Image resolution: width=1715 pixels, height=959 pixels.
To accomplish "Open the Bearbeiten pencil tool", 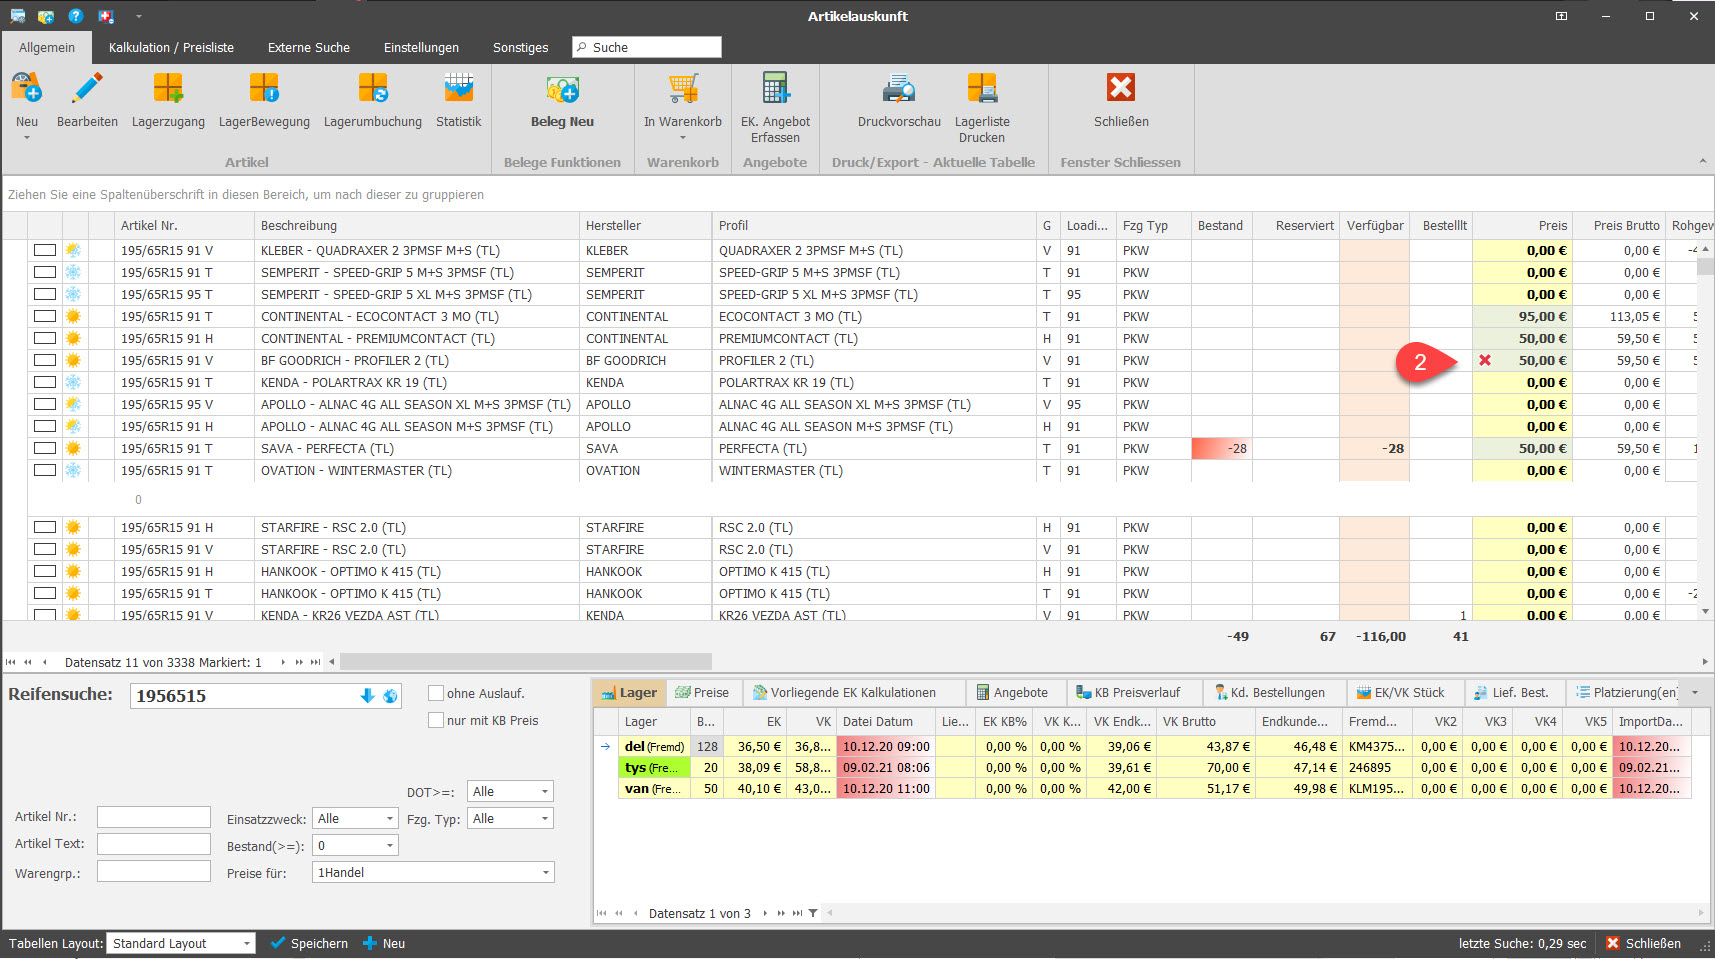I will coord(87,89).
